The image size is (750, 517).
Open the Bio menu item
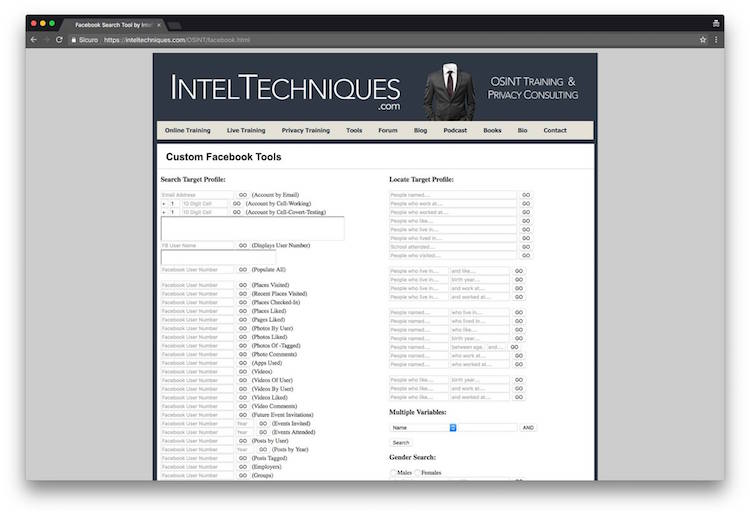(522, 130)
